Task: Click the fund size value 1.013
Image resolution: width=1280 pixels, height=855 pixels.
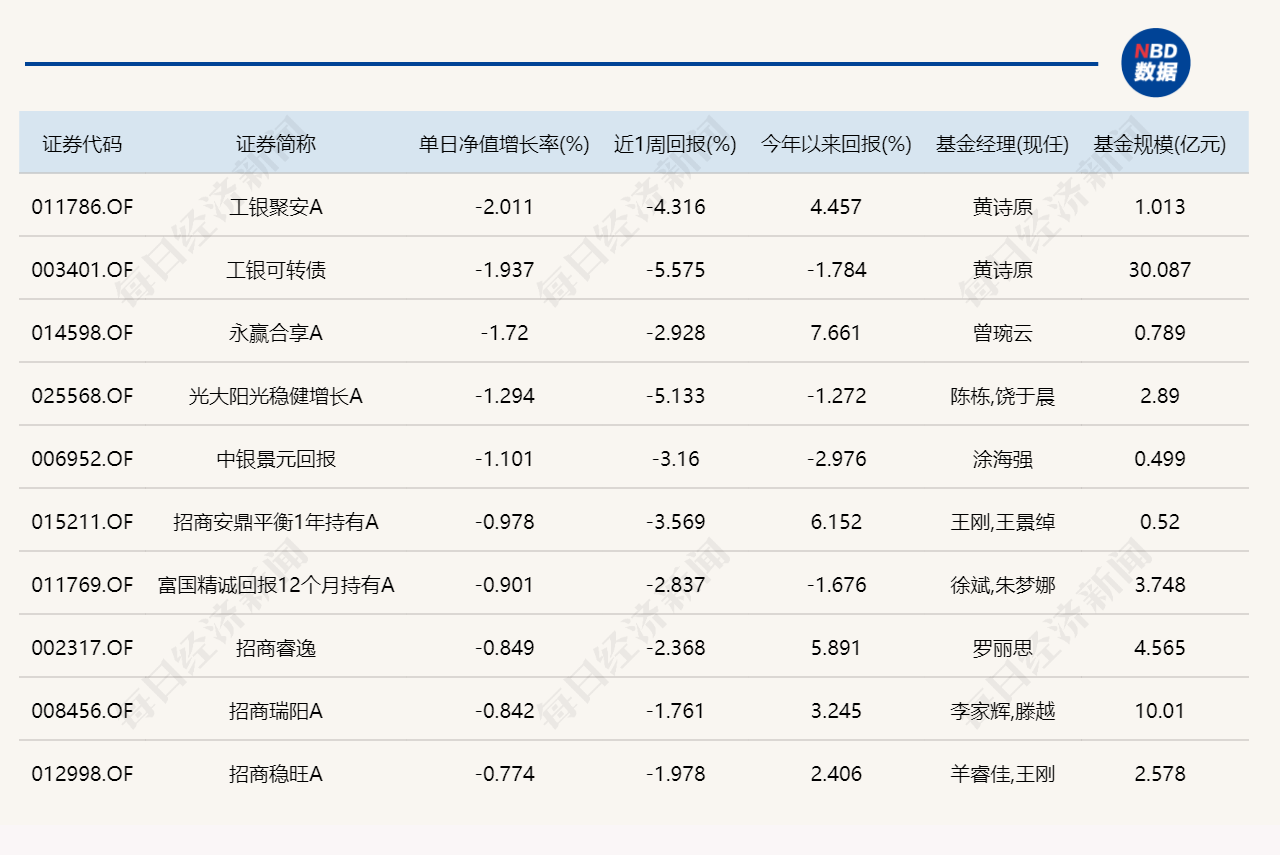Action: coord(1160,207)
